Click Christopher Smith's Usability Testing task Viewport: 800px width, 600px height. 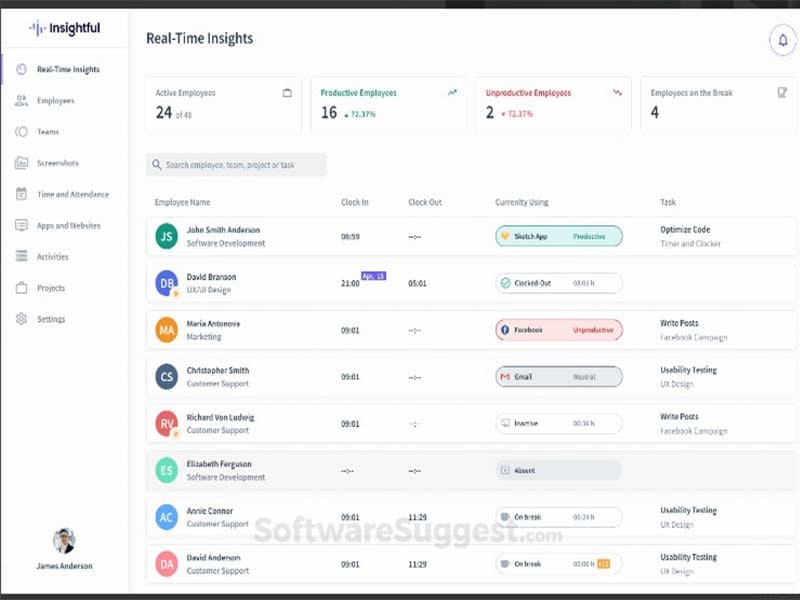click(688, 370)
